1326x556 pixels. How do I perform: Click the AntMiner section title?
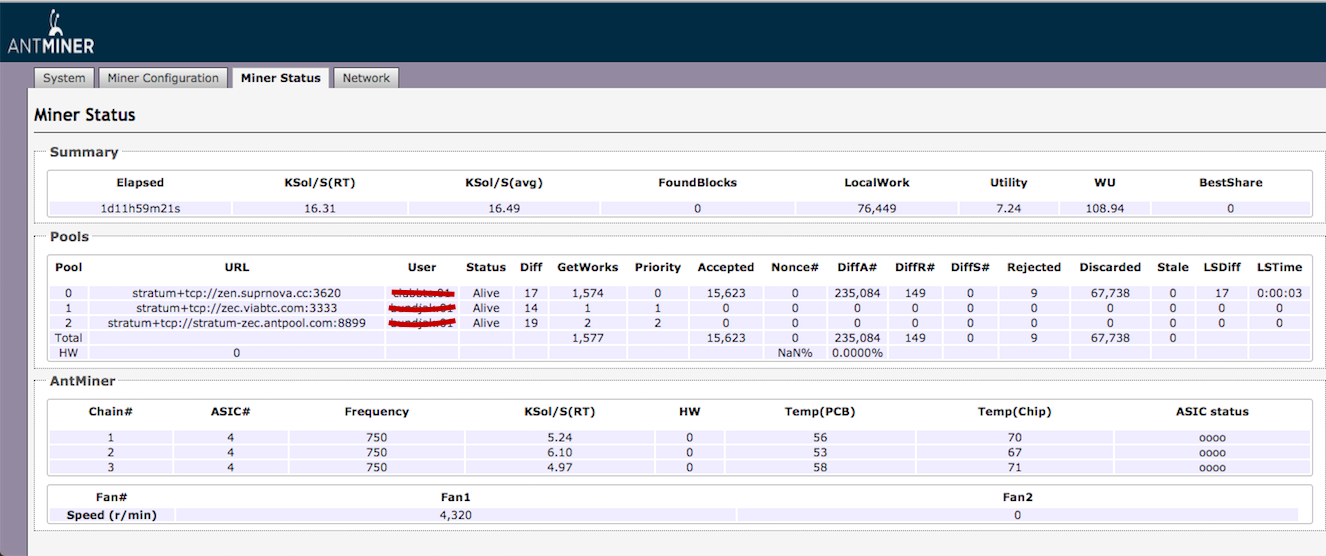click(x=82, y=381)
